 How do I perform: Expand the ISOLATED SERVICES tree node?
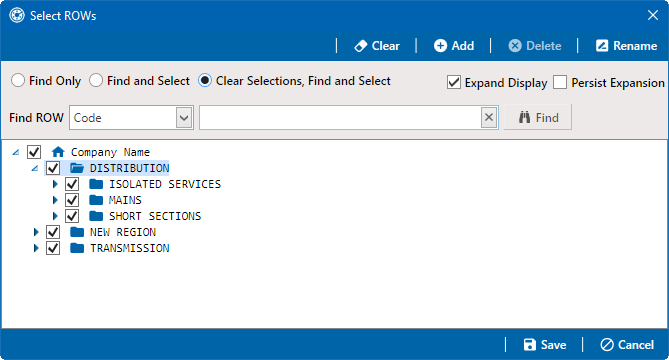[55, 184]
